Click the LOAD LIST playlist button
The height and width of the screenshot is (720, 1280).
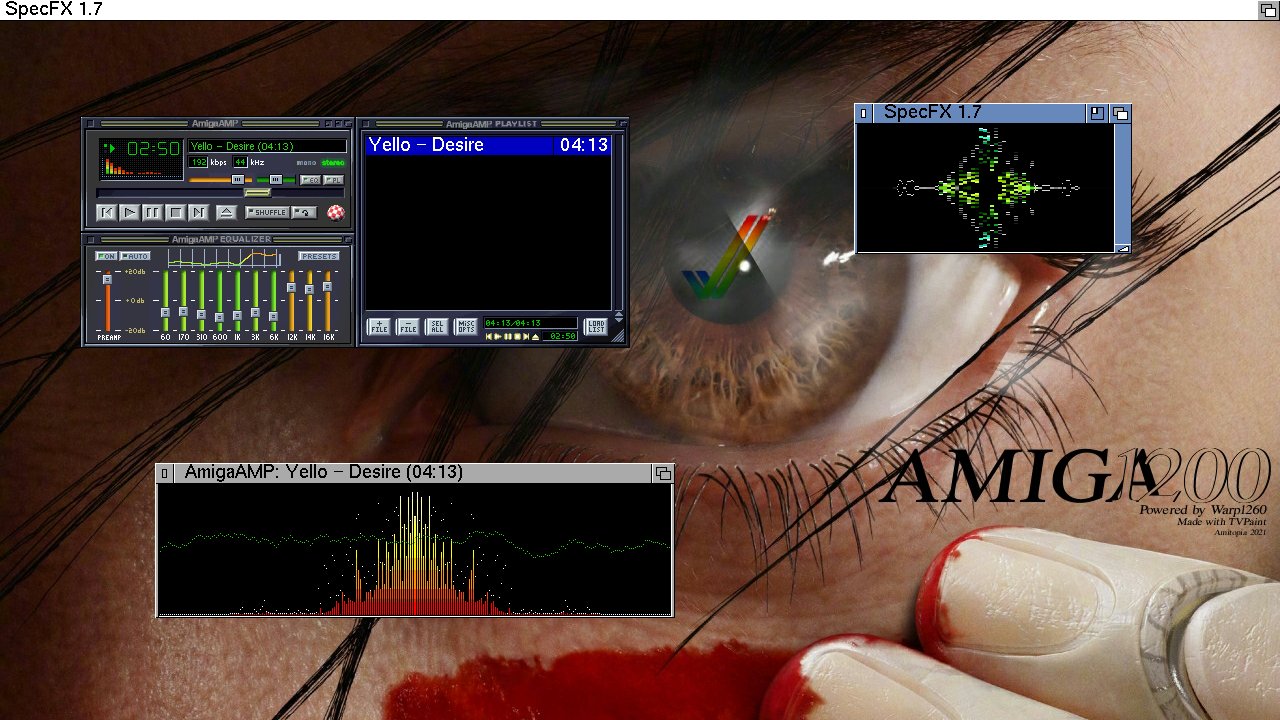[596, 326]
